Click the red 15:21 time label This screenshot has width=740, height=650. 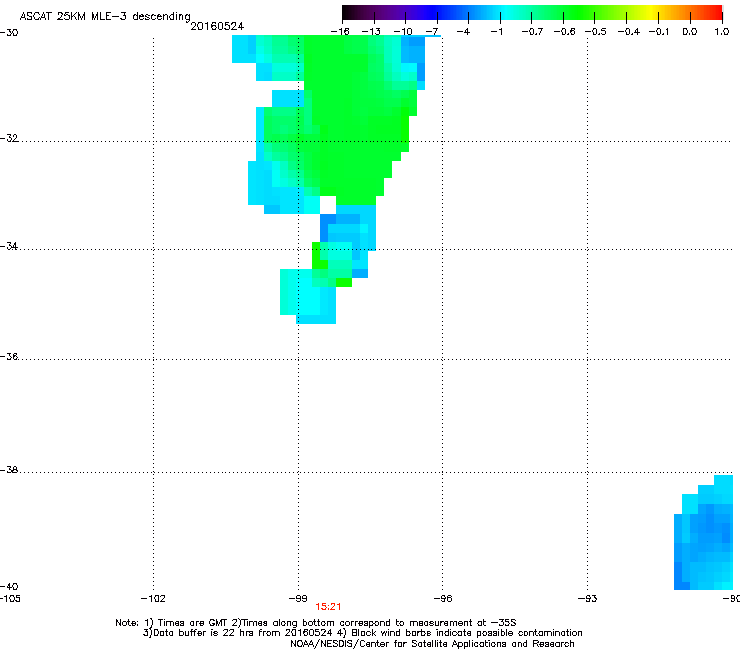328,607
